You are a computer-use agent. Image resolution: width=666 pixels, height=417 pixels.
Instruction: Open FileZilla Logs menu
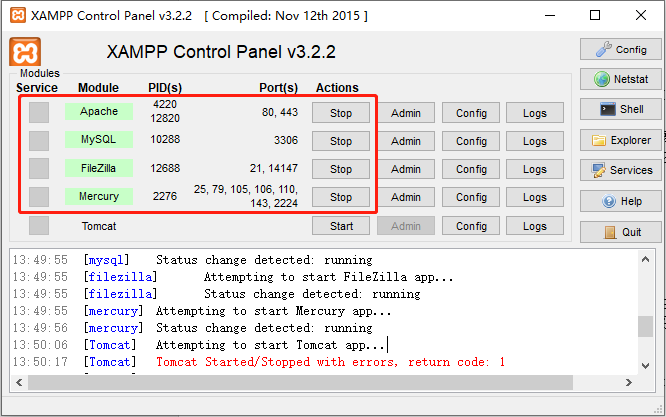point(535,169)
